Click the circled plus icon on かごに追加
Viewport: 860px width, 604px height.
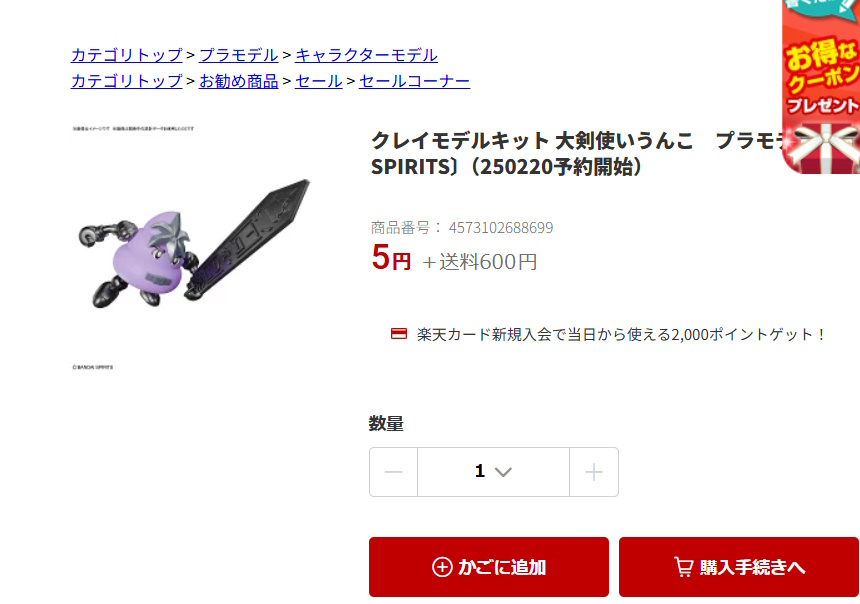tap(442, 567)
